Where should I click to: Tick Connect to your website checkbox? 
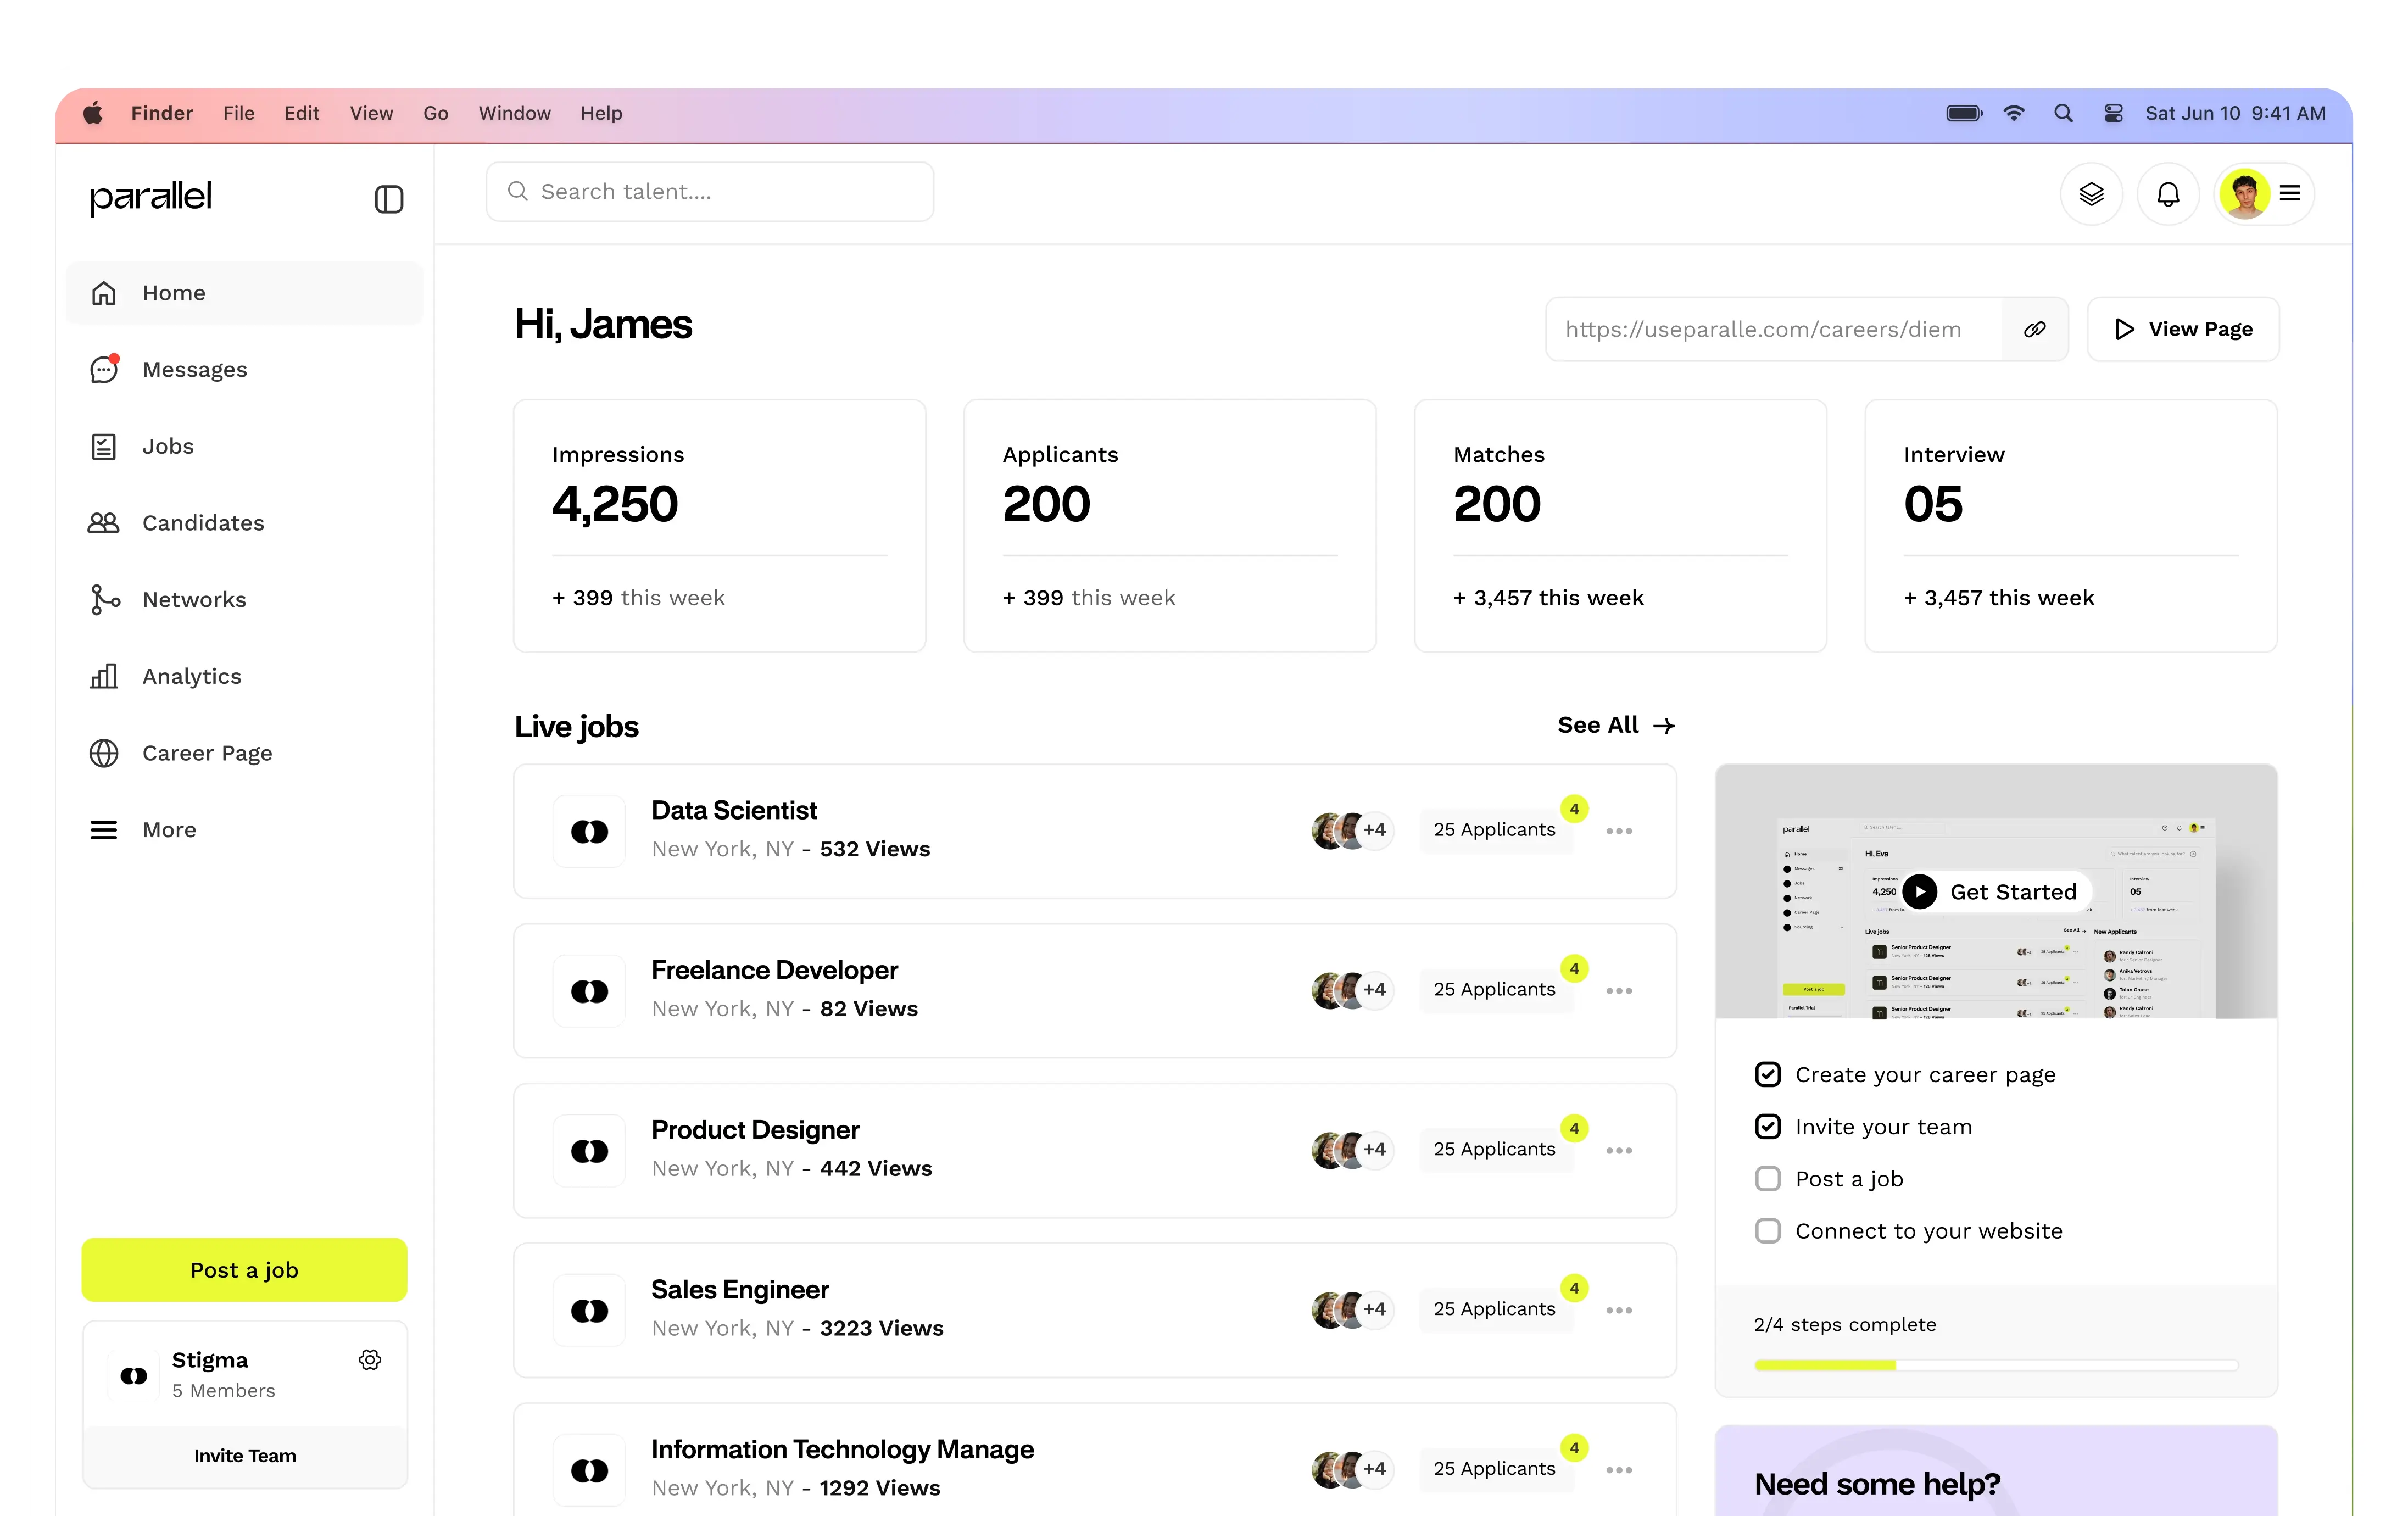coord(1767,1231)
